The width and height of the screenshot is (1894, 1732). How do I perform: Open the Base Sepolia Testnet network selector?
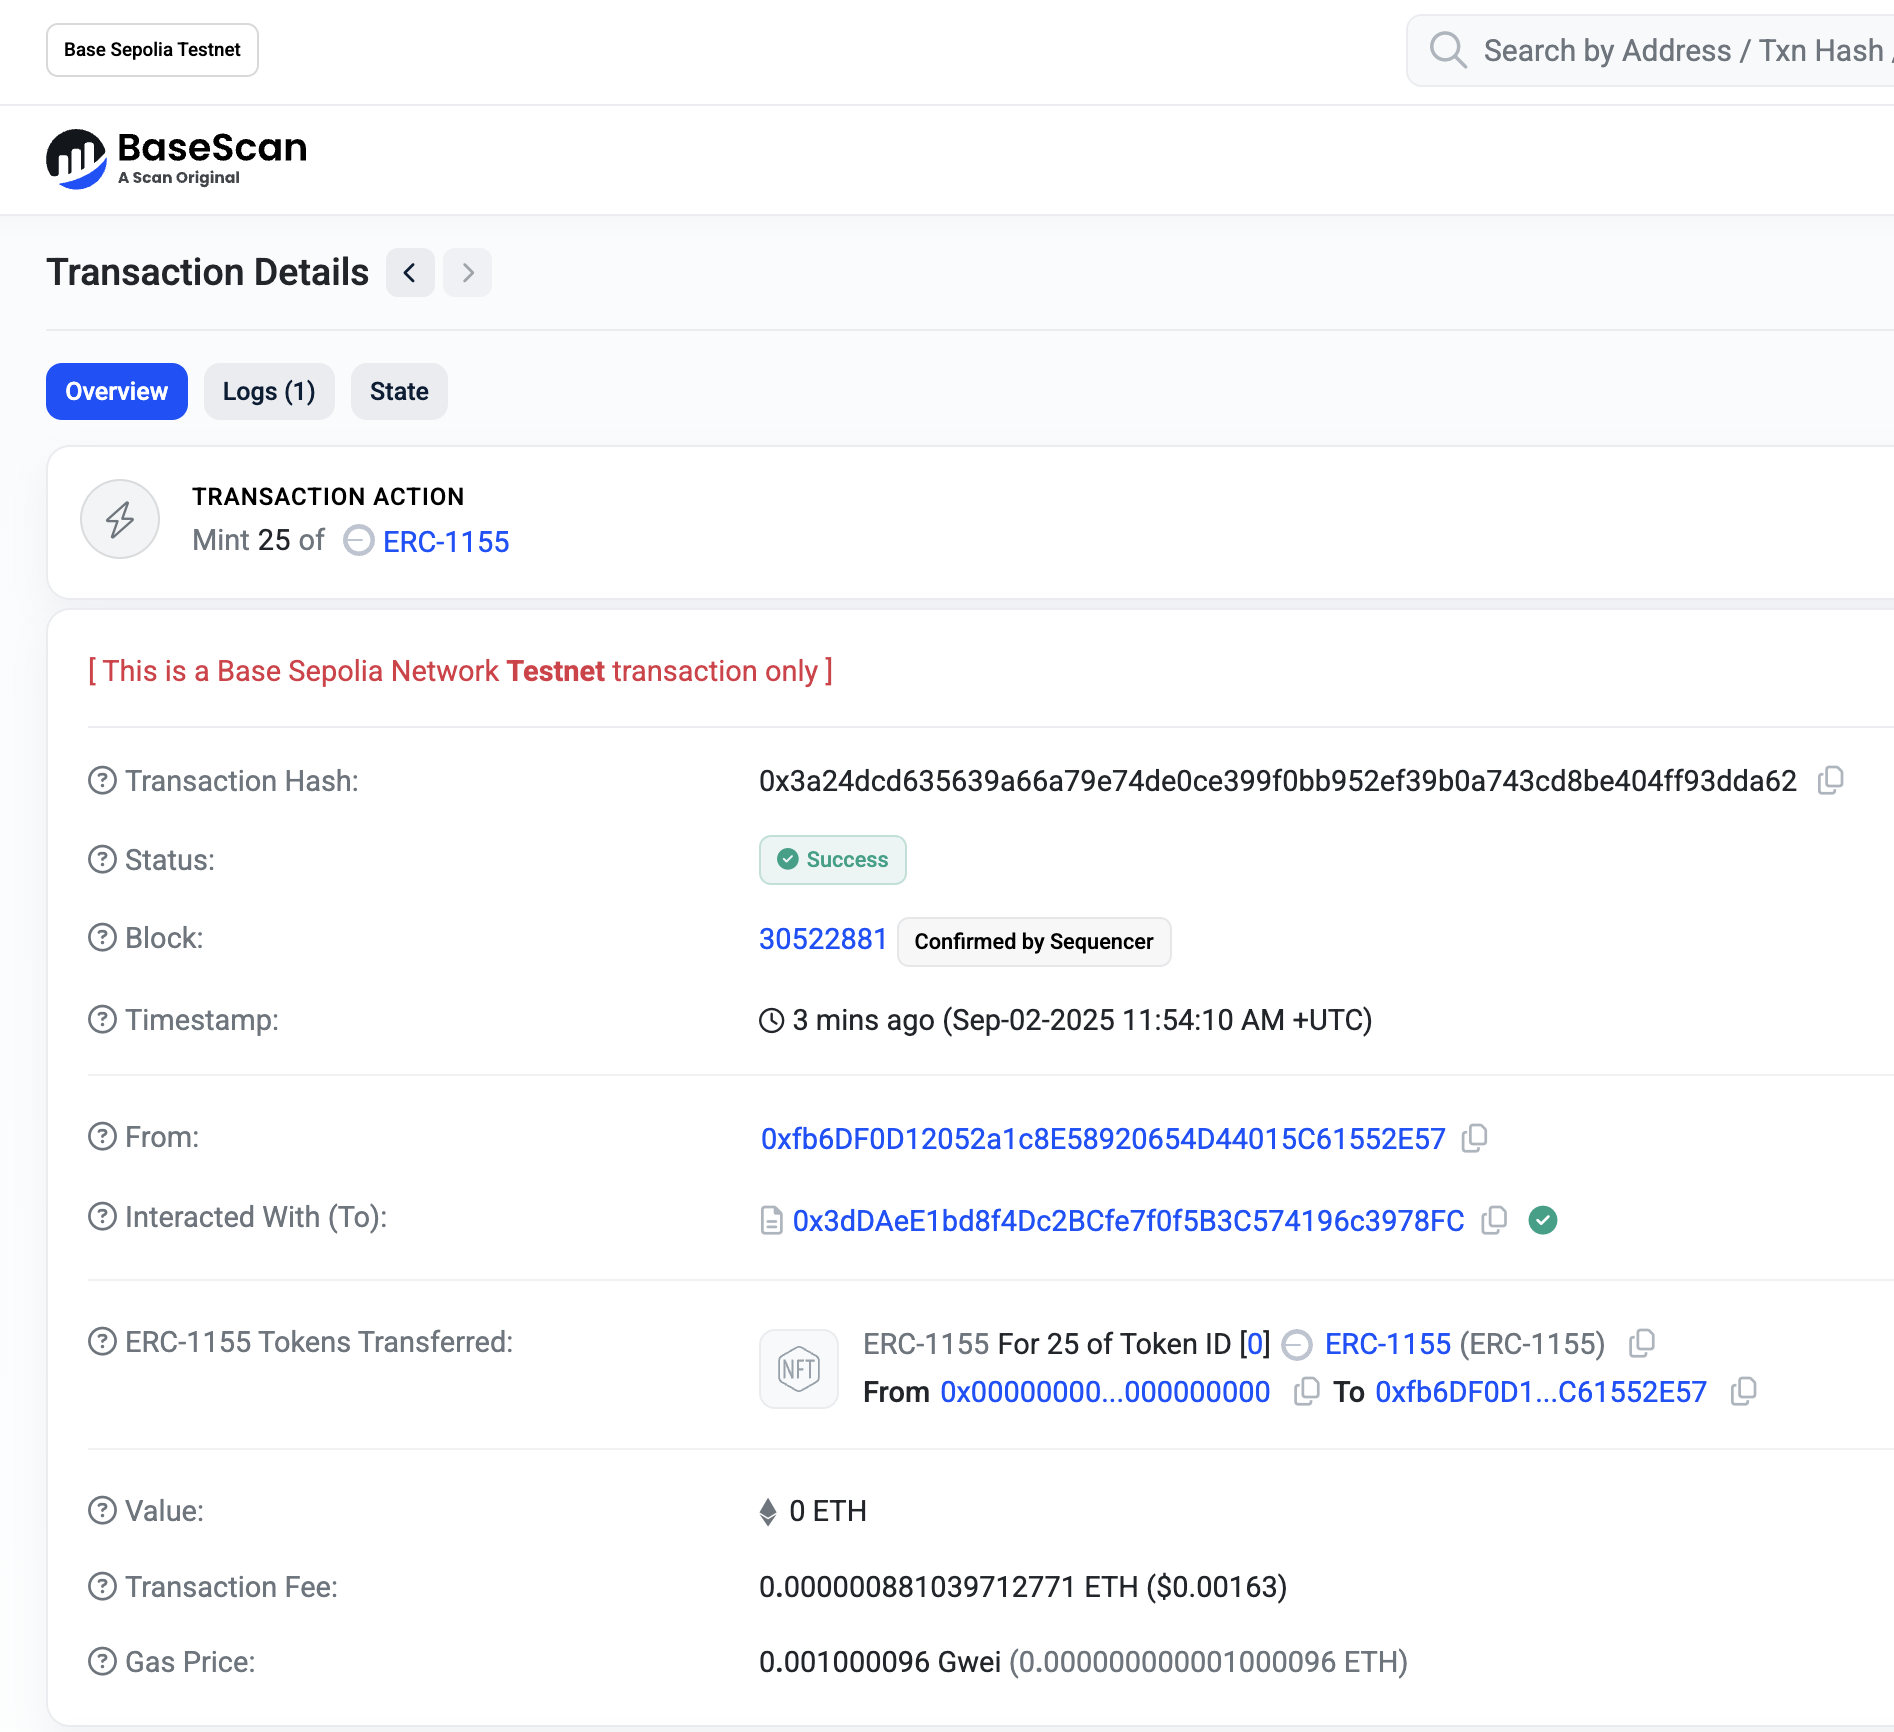tap(152, 50)
